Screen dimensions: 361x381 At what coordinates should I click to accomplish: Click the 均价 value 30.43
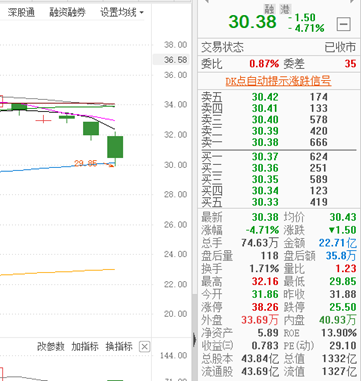point(343,217)
